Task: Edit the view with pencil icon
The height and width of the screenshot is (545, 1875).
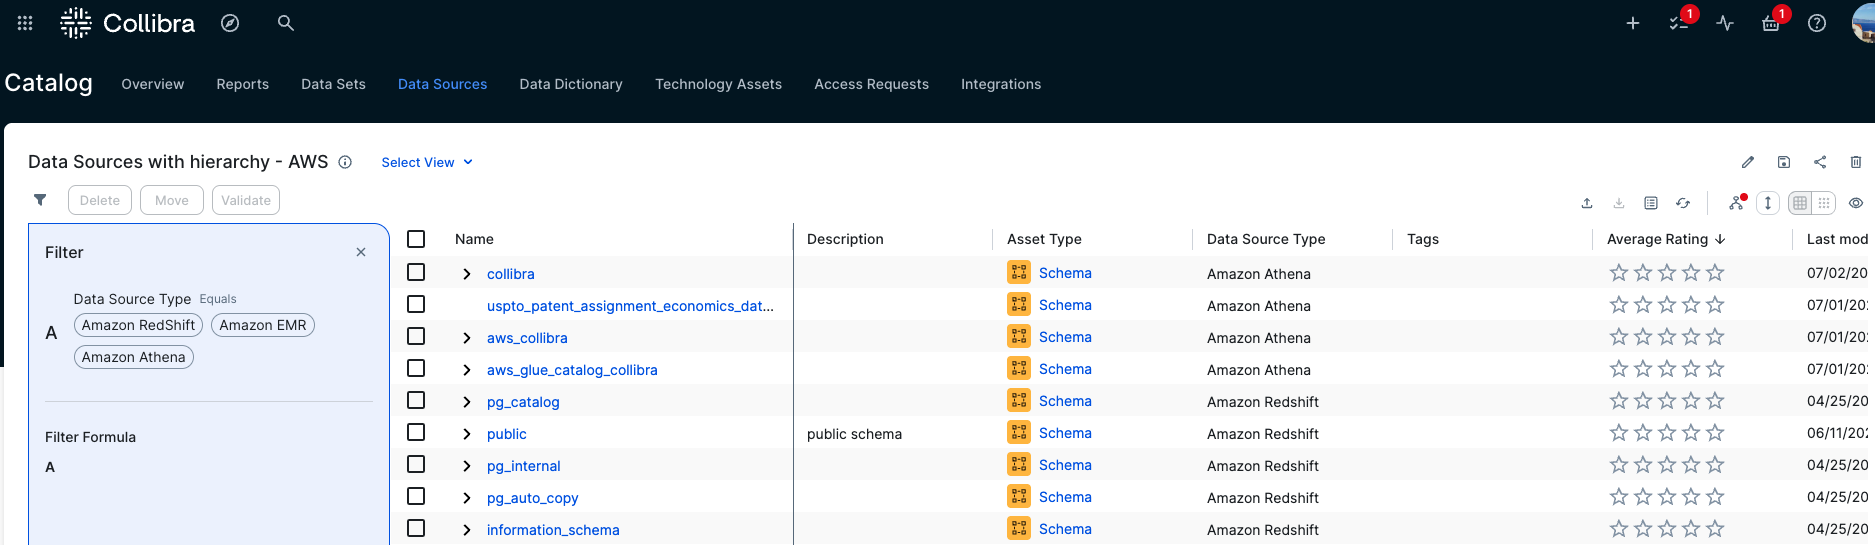Action: [1748, 162]
